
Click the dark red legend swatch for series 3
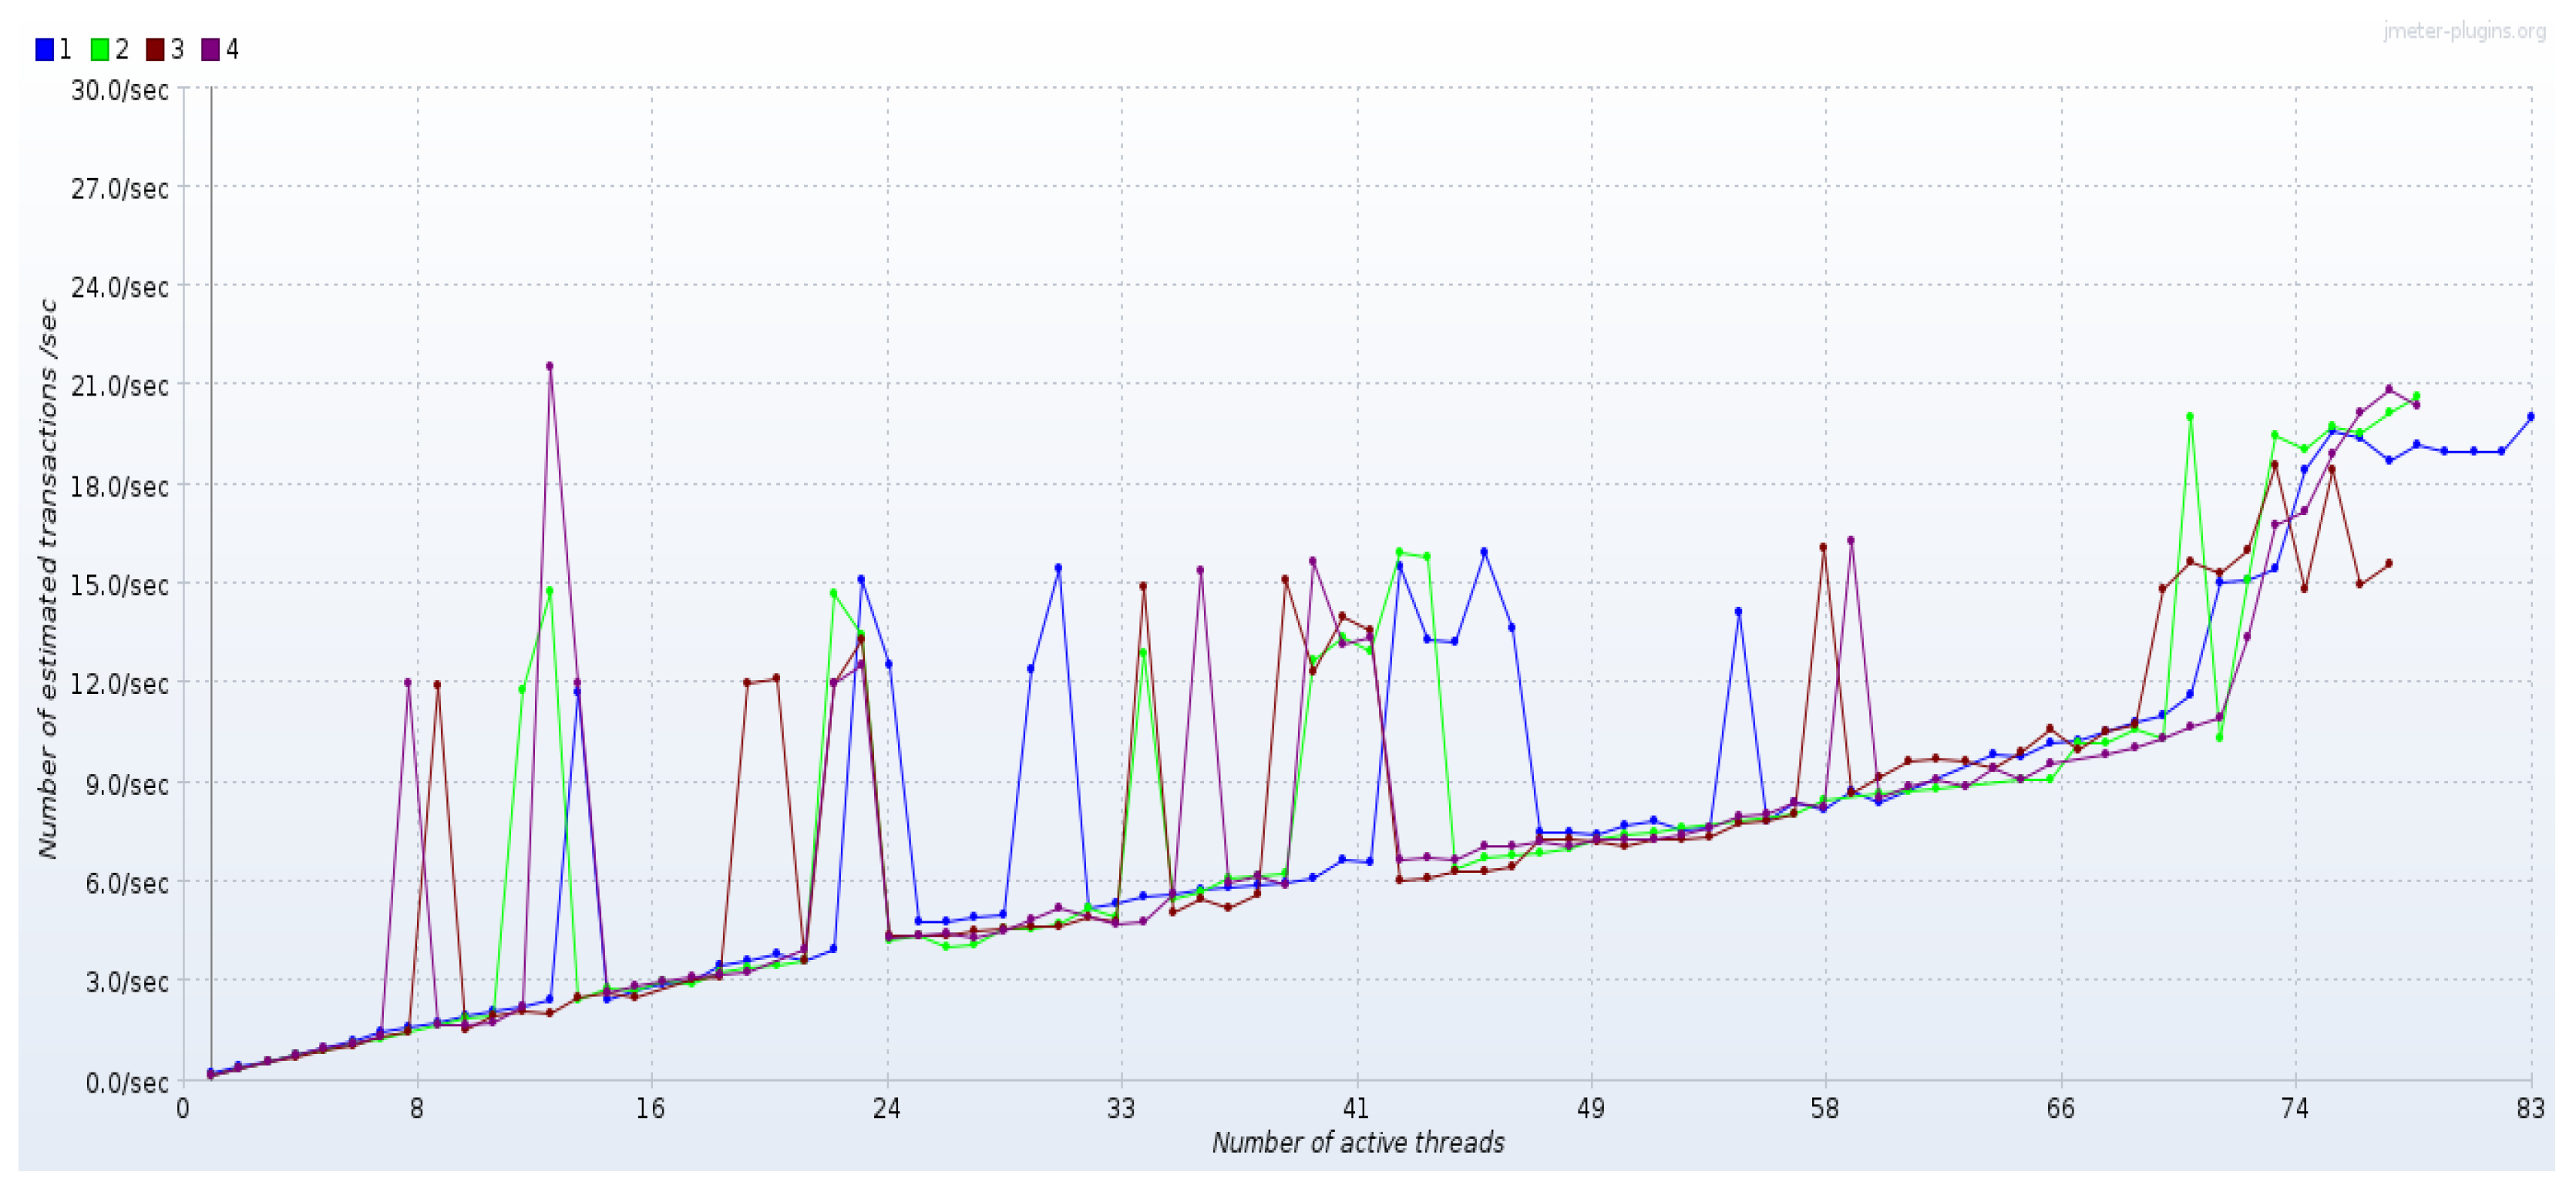(x=156, y=49)
